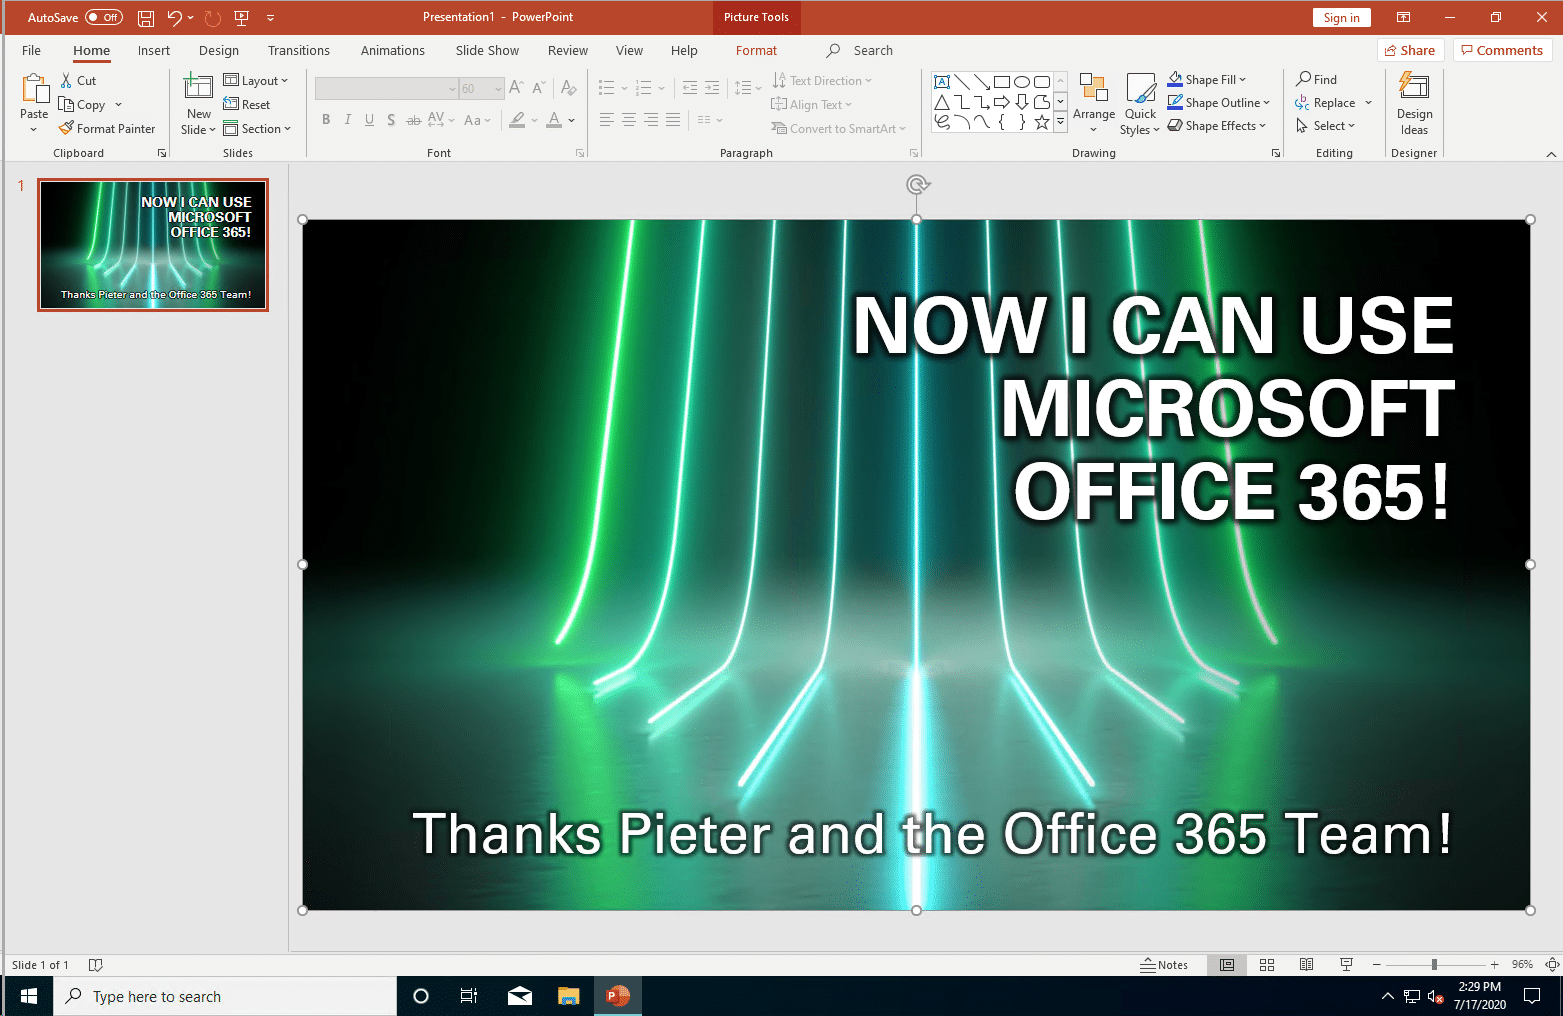Switch to Slide Sorter view icon
The image size is (1563, 1016).
pyautogui.click(x=1267, y=964)
